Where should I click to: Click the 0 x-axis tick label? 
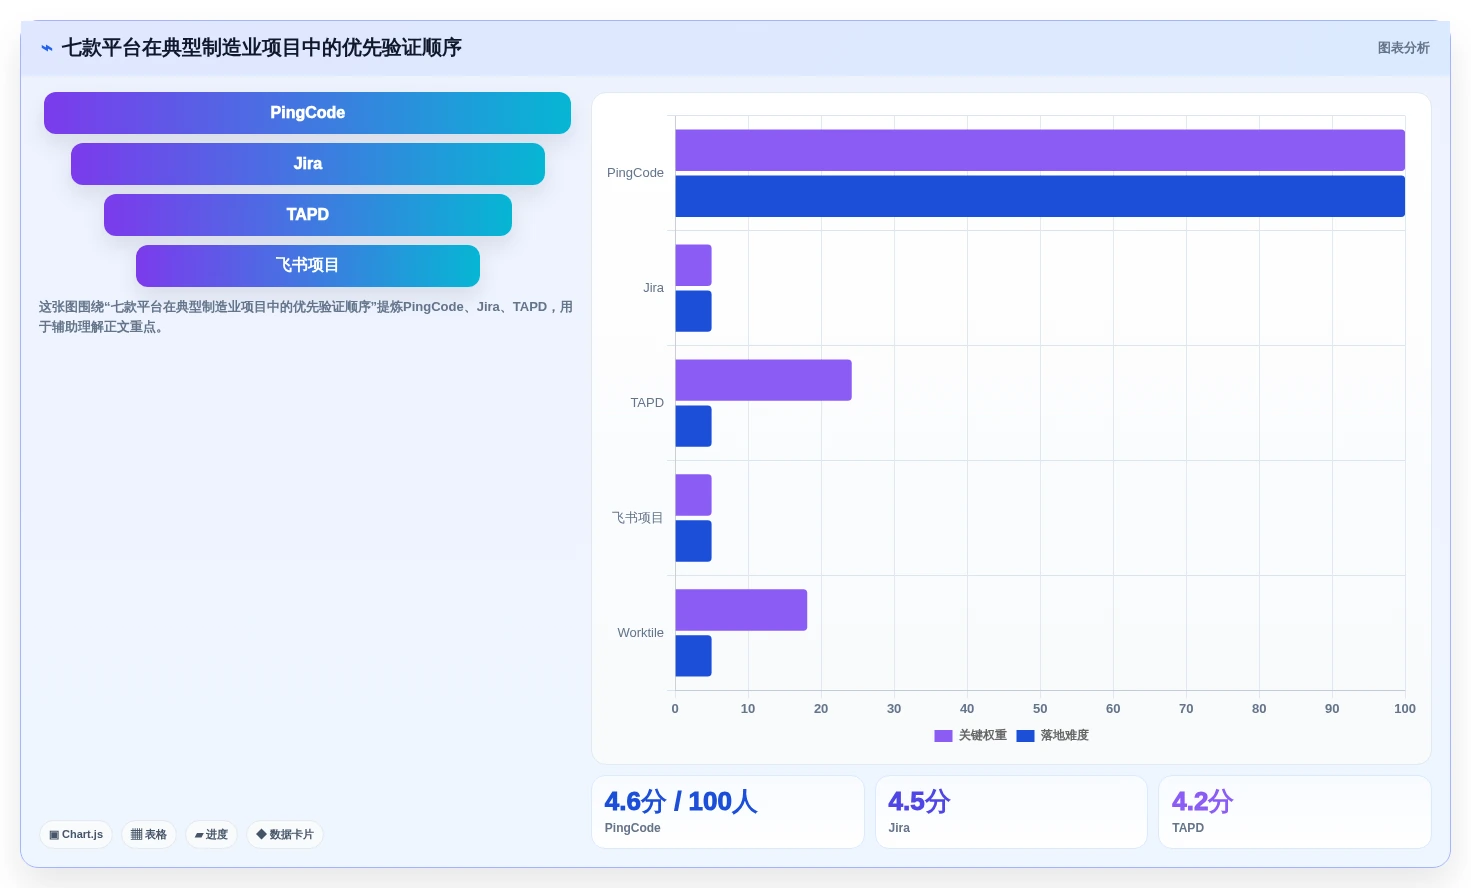[675, 709]
